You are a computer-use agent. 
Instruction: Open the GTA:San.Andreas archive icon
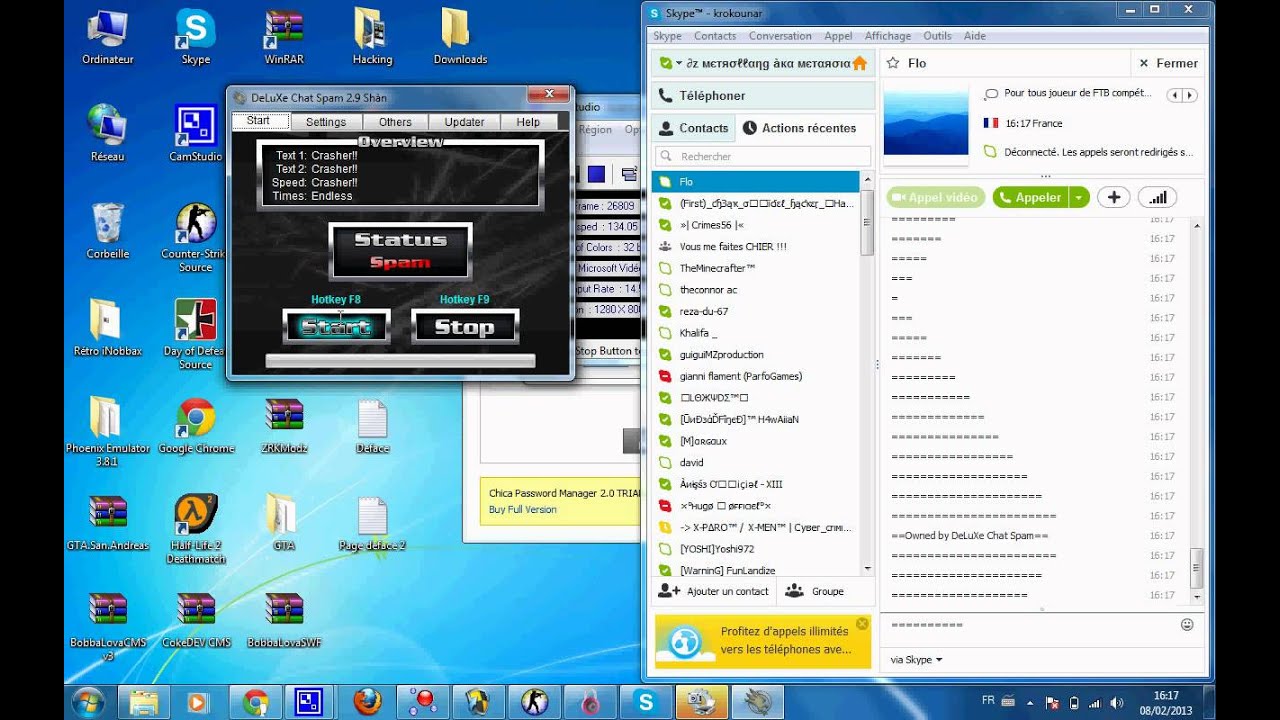108,523
